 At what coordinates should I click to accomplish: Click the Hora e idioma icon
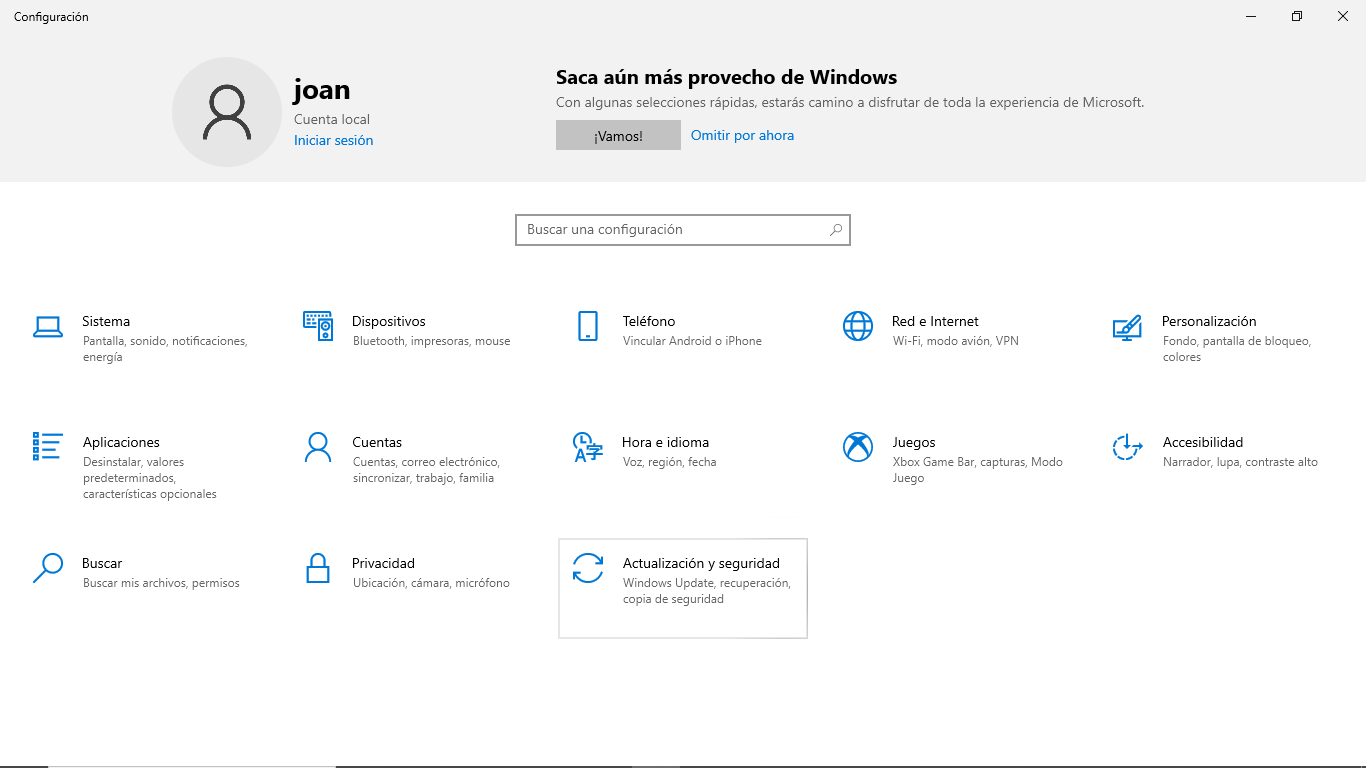[588, 447]
